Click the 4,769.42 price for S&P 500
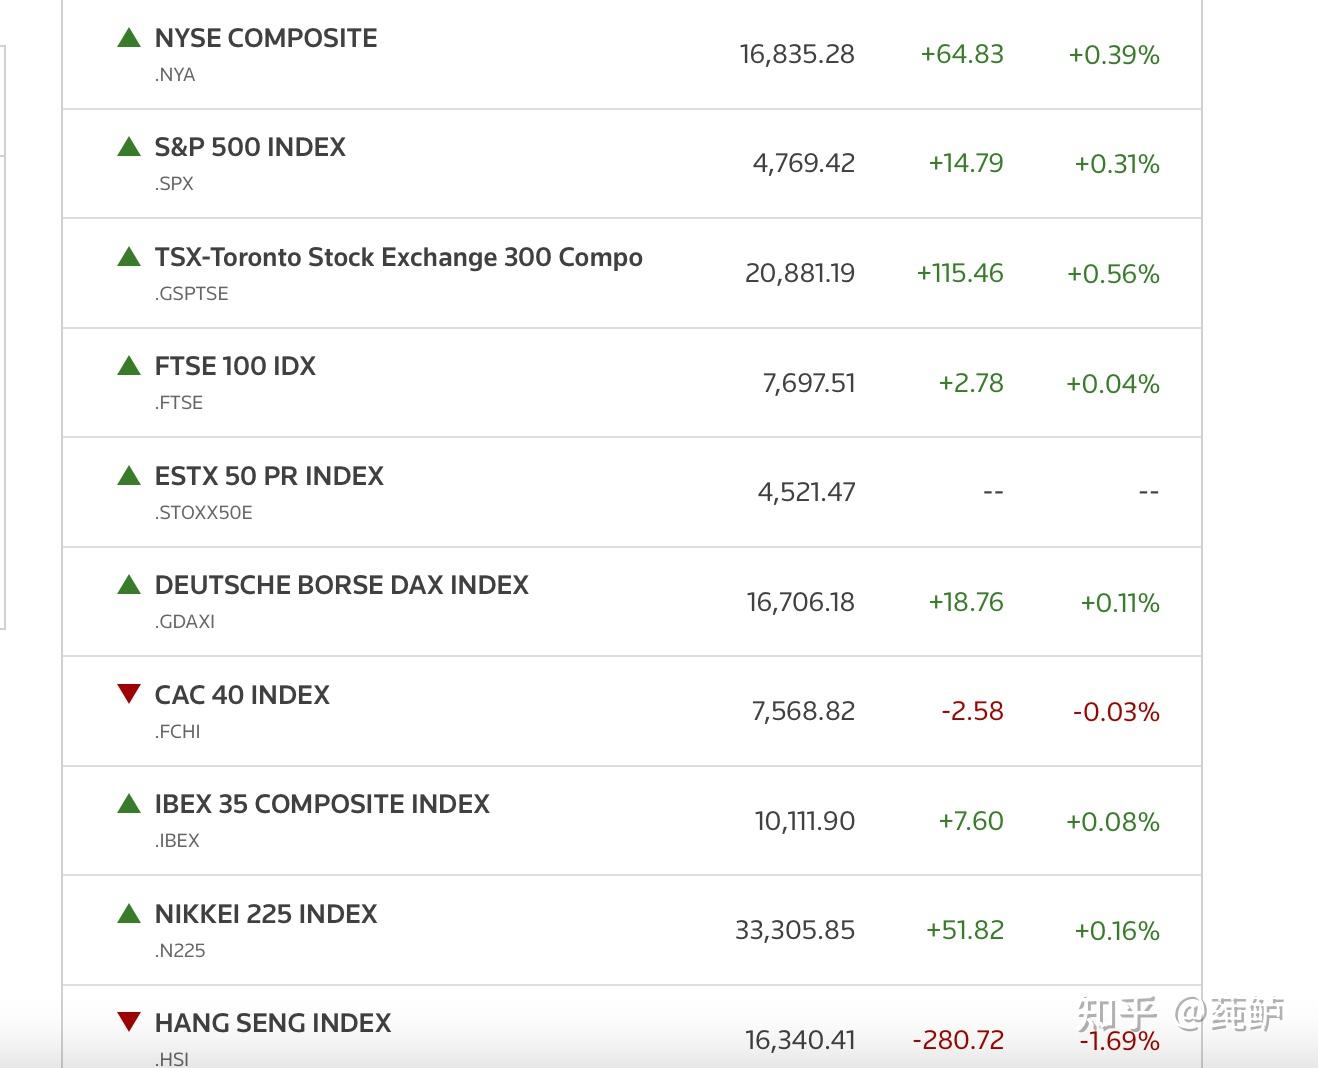Screen dimensions: 1318x1068 point(804,163)
